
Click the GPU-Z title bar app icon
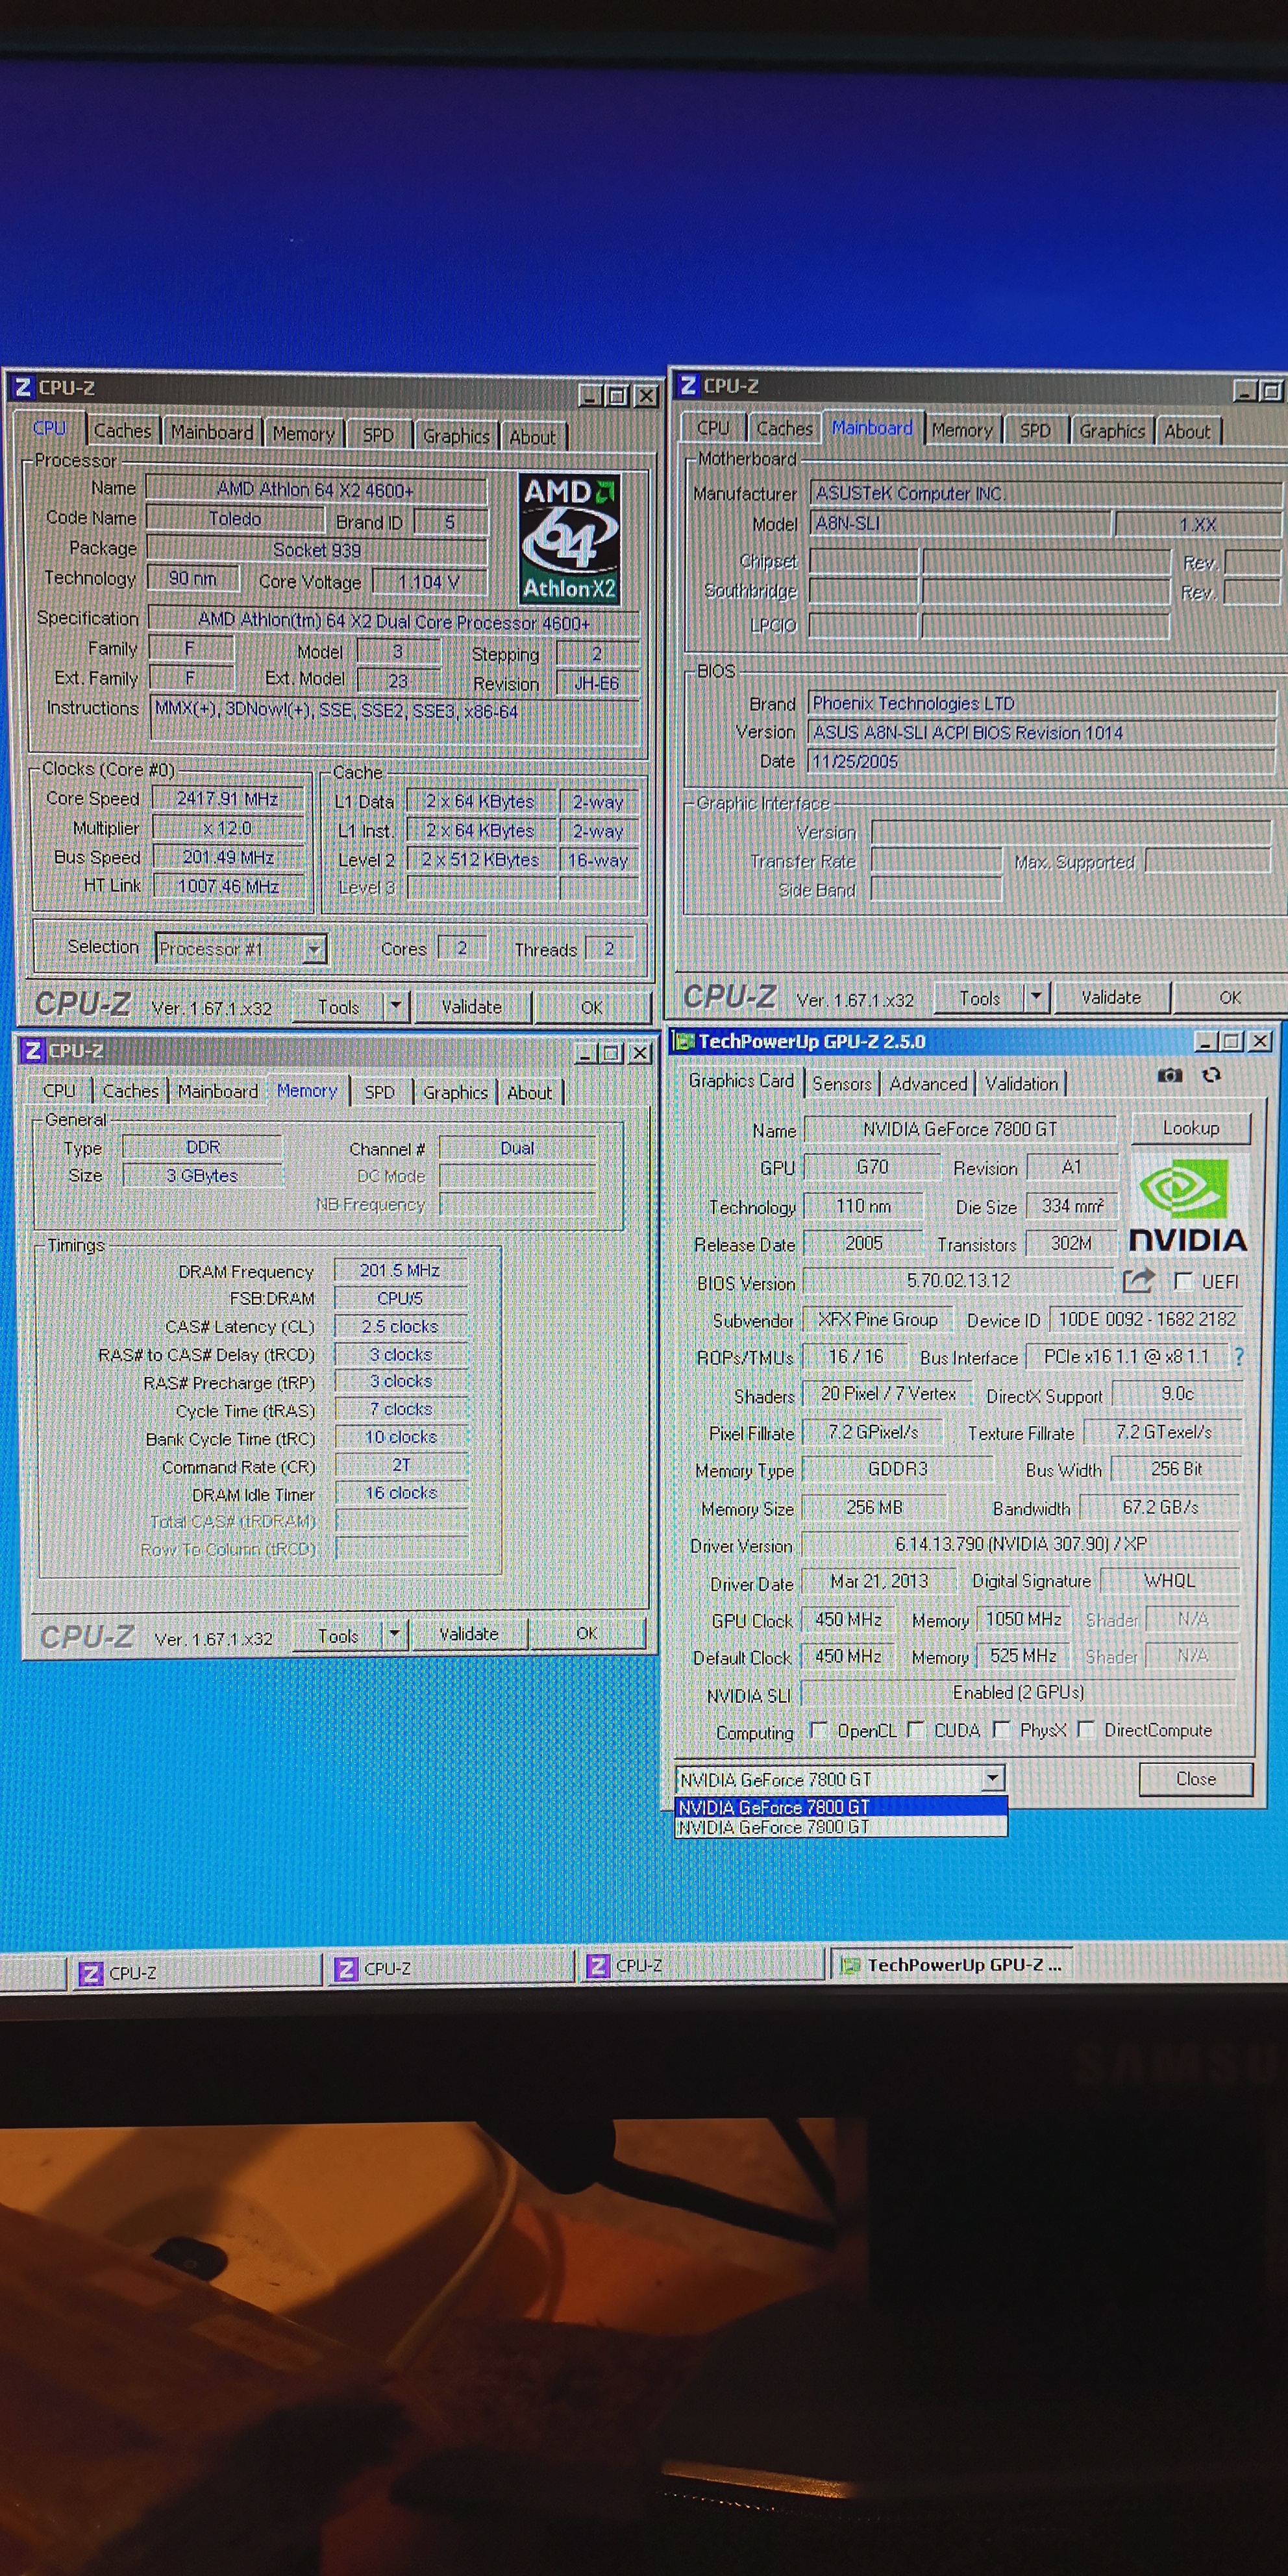(684, 1041)
